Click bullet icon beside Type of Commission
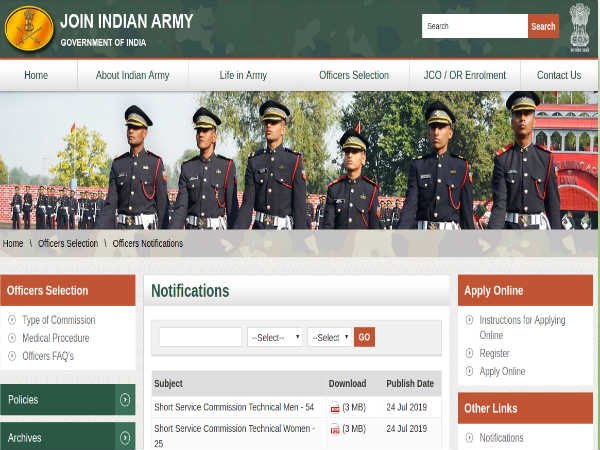This screenshot has width=600, height=450. point(12,320)
